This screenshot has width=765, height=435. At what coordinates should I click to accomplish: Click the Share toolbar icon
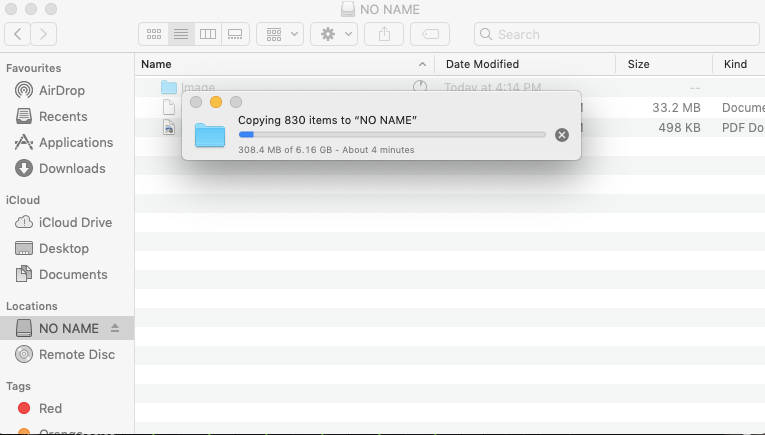point(384,34)
